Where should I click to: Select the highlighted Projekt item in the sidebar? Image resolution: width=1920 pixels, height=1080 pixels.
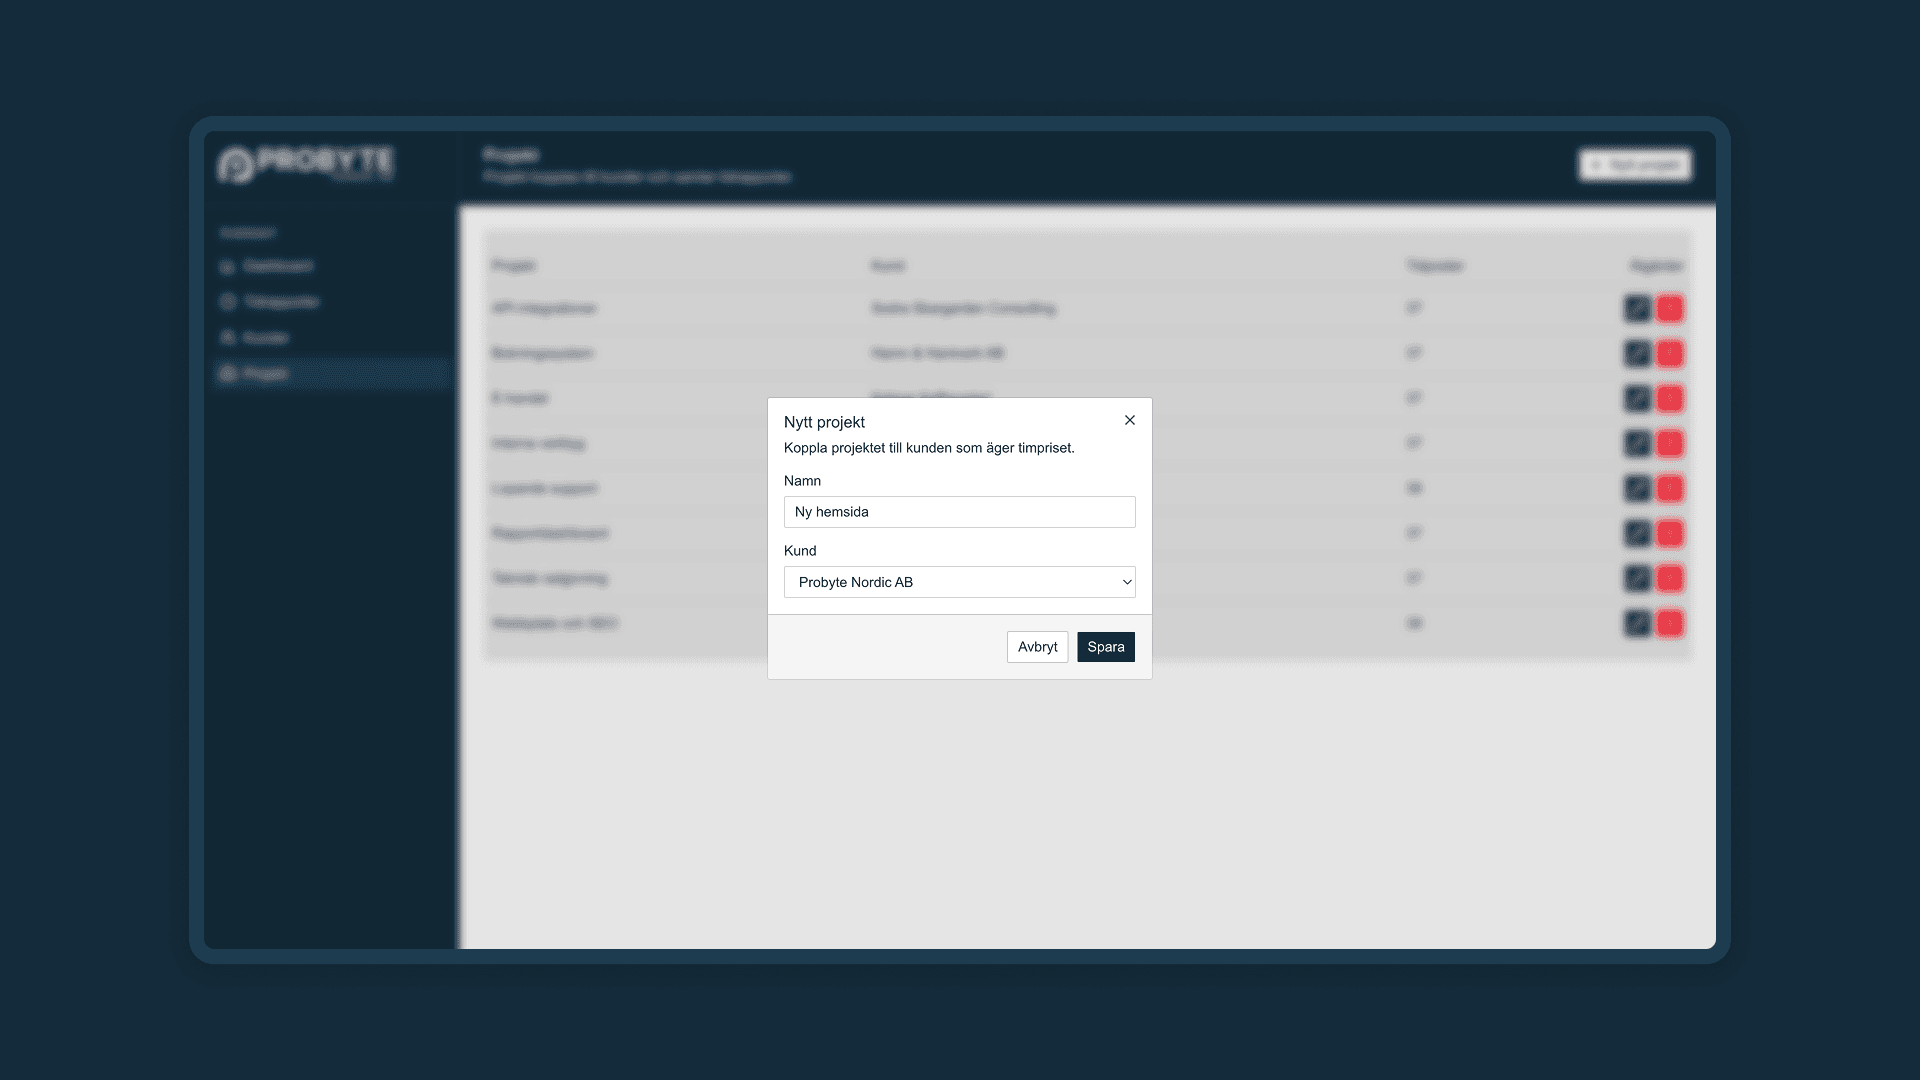[x=331, y=373]
